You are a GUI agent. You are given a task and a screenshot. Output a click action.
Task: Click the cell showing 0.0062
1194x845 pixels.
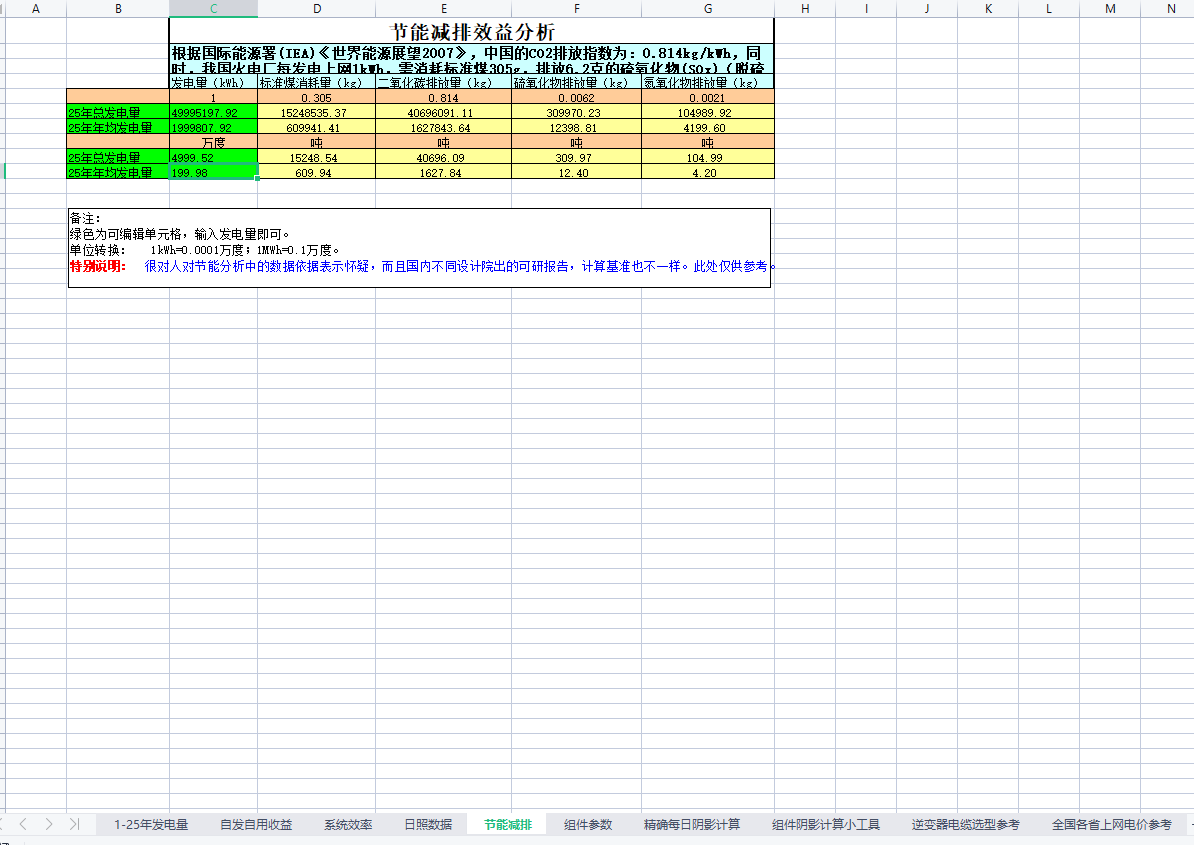pos(576,97)
